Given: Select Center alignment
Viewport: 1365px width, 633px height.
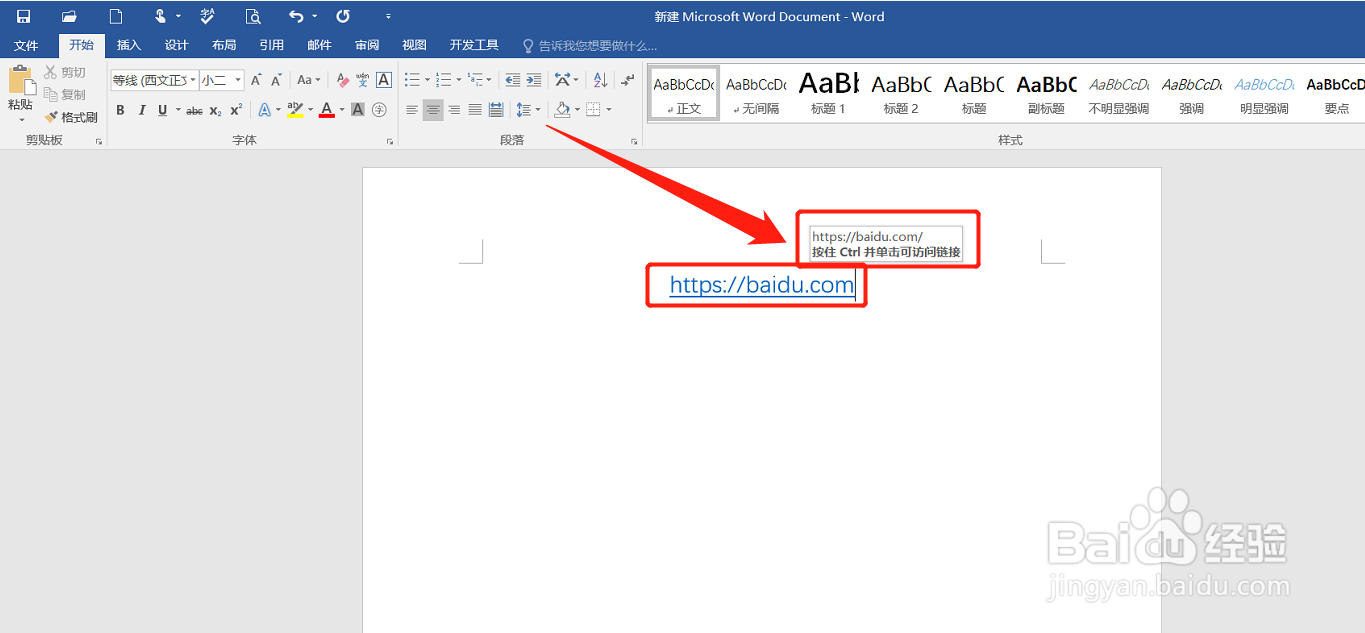Looking at the screenshot, I should pyautogui.click(x=433, y=110).
